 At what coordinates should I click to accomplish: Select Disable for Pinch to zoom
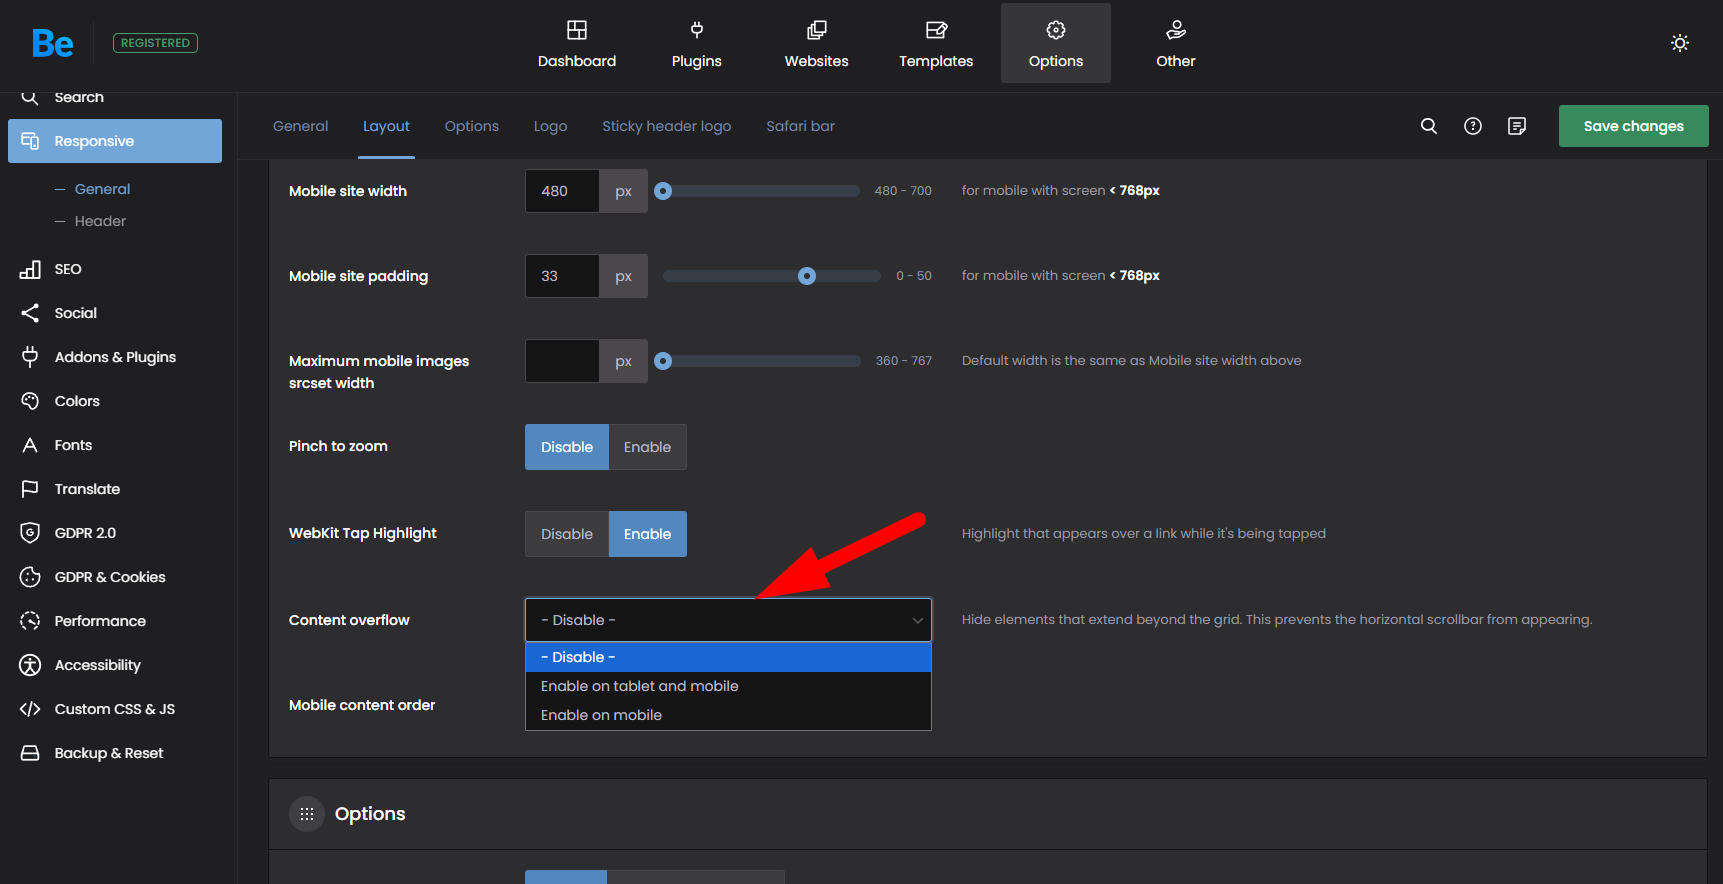point(567,447)
